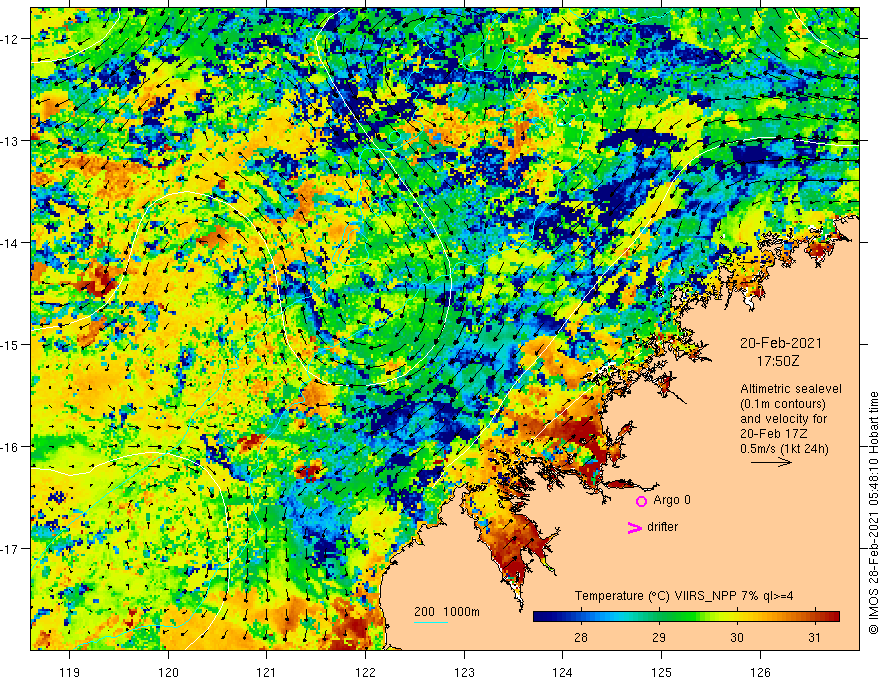Click the color bar value 30
Image resolution: width=880 pixels, height=680 pixels.
click(x=737, y=637)
